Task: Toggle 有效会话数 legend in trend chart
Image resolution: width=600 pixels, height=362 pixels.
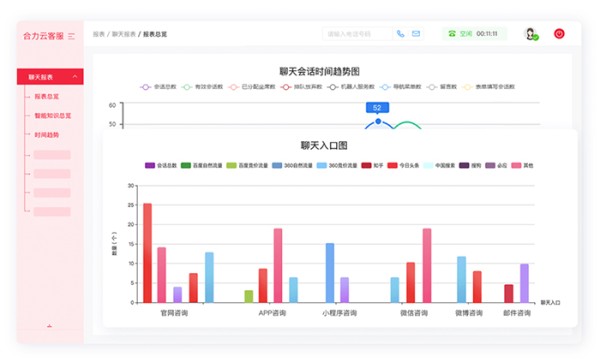Action: pyautogui.click(x=202, y=87)
